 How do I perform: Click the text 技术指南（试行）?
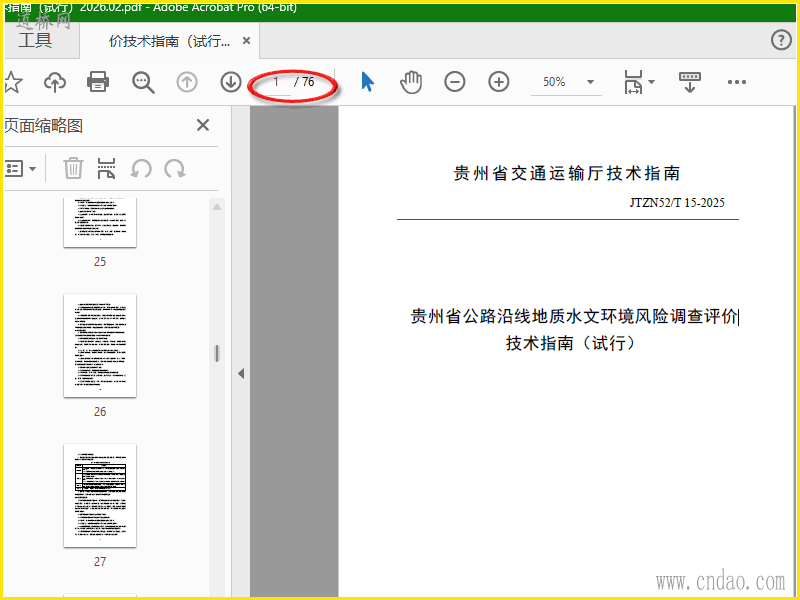[x=570, y=343]
